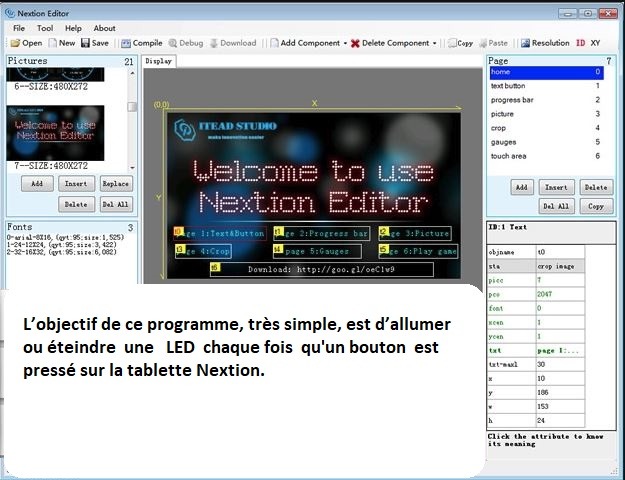Select the 'progress bar' page
The image size is (625, 480).
coord(546,100)
